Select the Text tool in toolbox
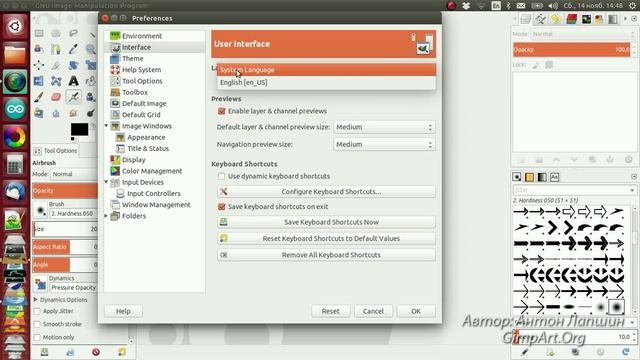This screenshot has height=360, width=640. point(73,81)
